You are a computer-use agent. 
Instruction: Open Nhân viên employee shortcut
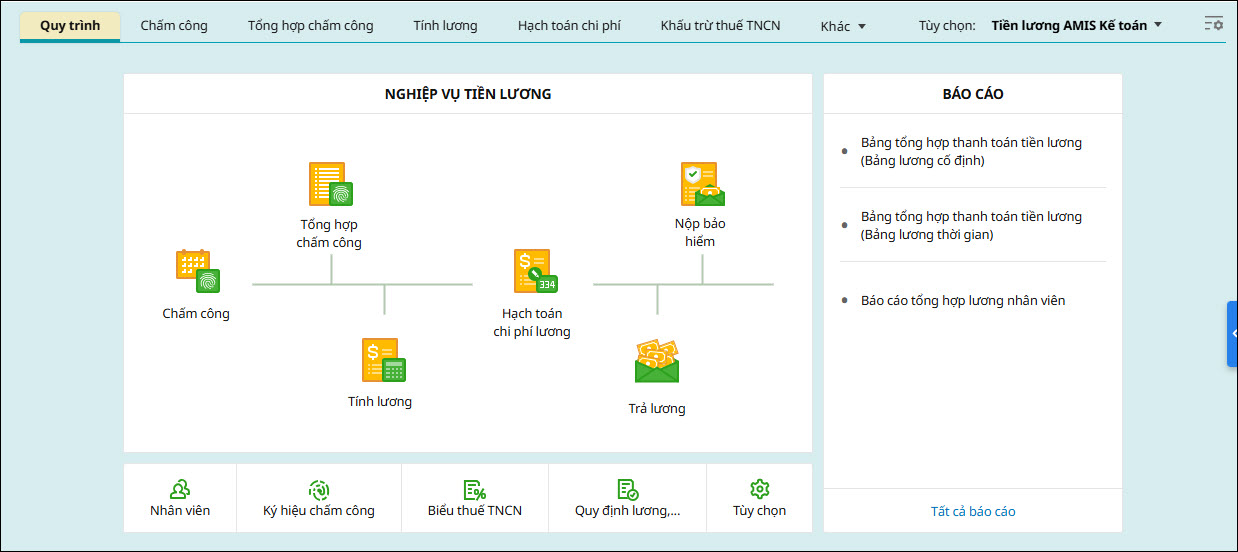180,498
